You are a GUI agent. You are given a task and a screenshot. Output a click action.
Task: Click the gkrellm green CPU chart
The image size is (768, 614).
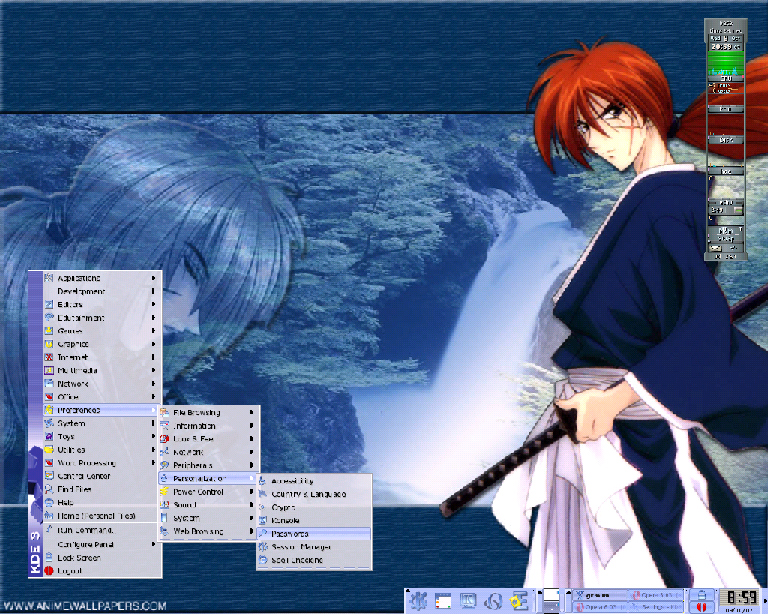(725, 64)
